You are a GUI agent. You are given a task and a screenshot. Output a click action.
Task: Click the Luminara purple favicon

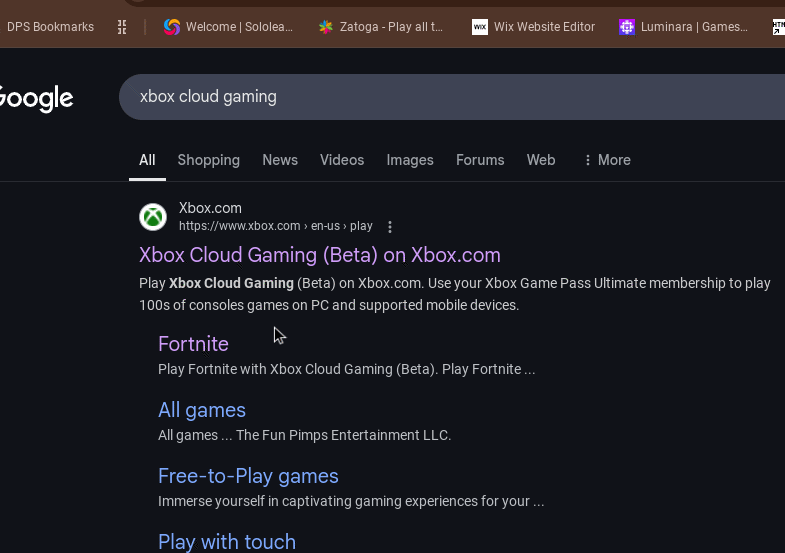point(627,27)
